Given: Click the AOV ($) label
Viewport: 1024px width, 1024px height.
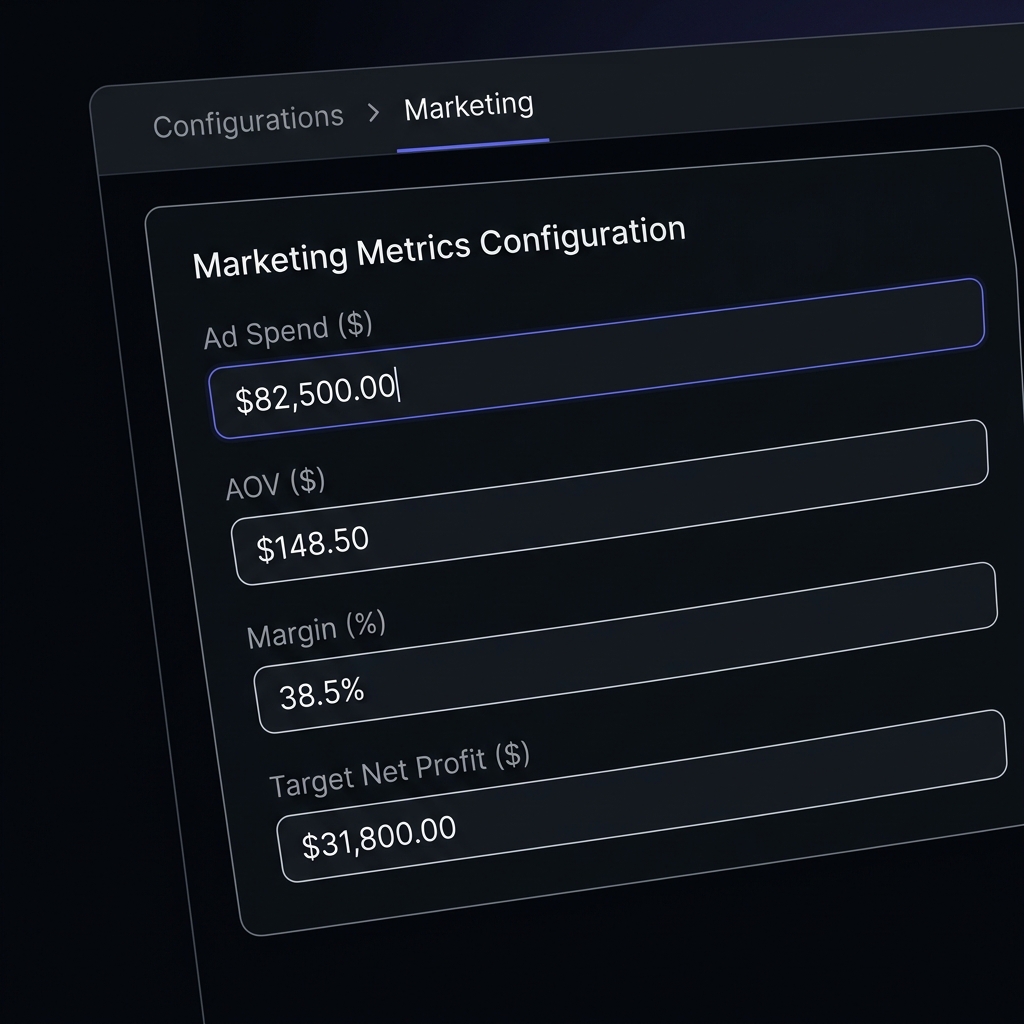Looking at the screenshot, I should click(x=275, y=485).
